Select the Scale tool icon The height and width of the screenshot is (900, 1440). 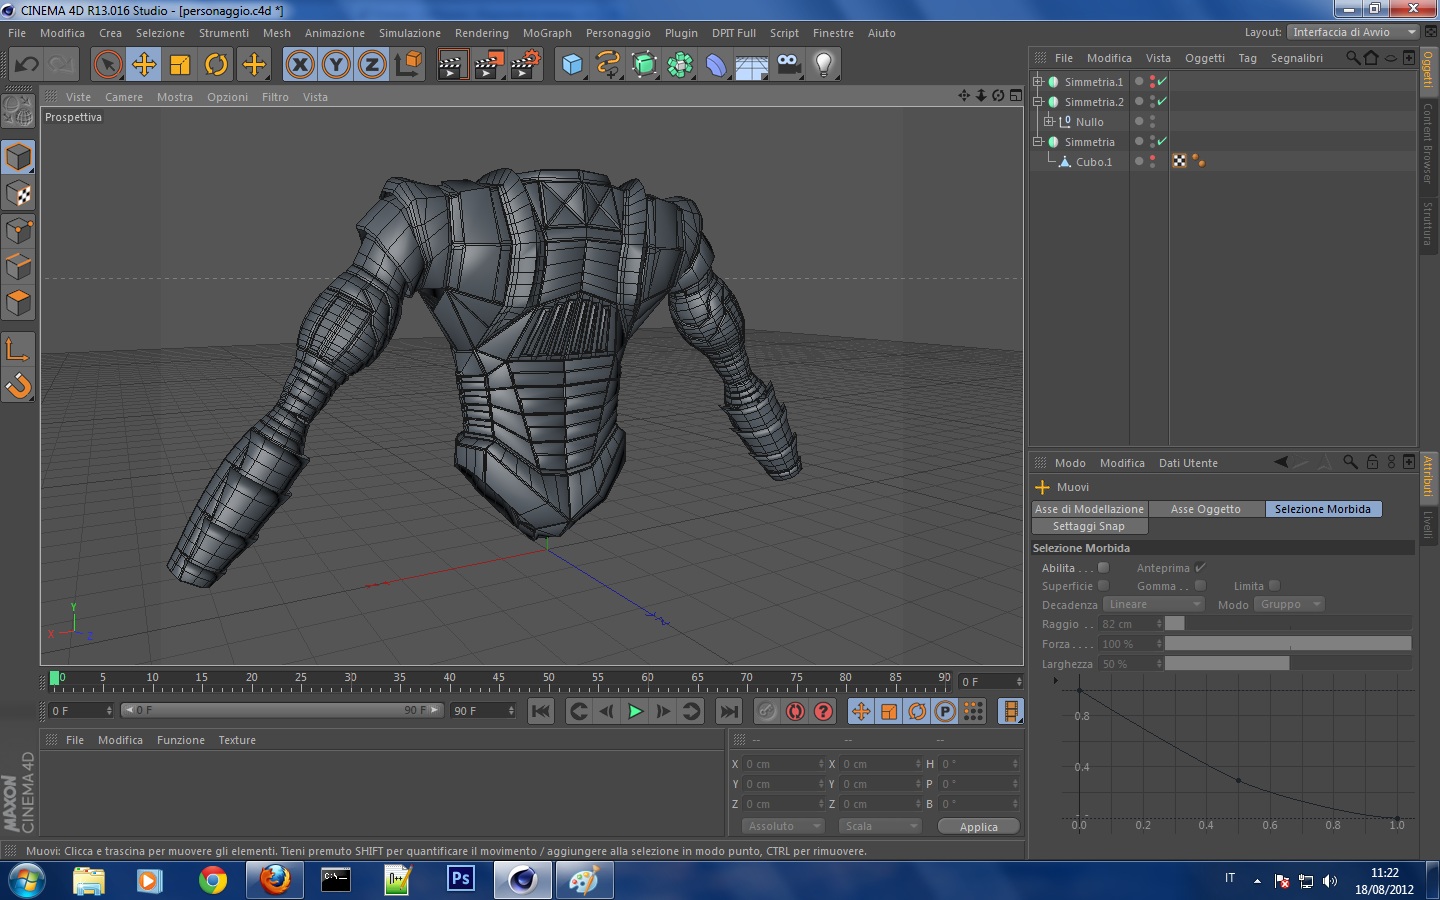point(180,65)
